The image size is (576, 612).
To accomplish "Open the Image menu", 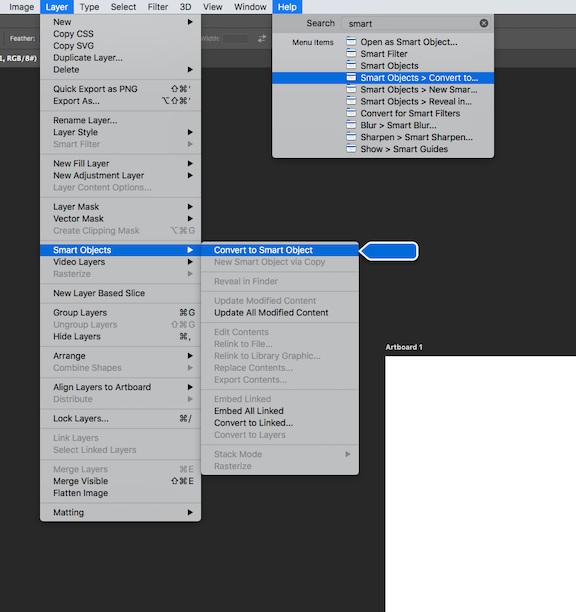I will tap(21, 7).
